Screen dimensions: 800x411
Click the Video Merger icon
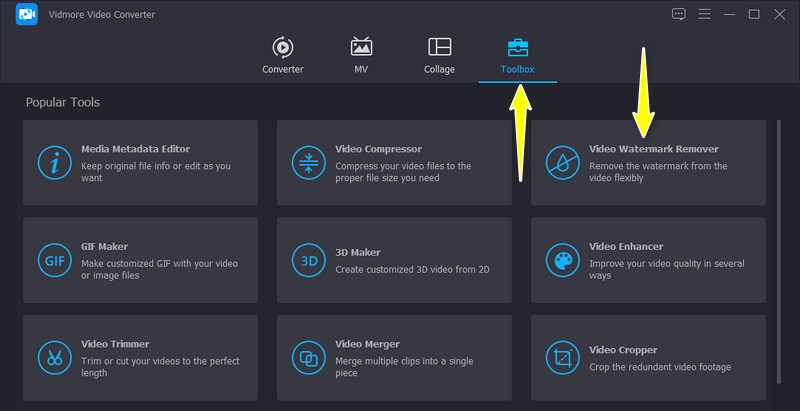[x=308, y=358]
